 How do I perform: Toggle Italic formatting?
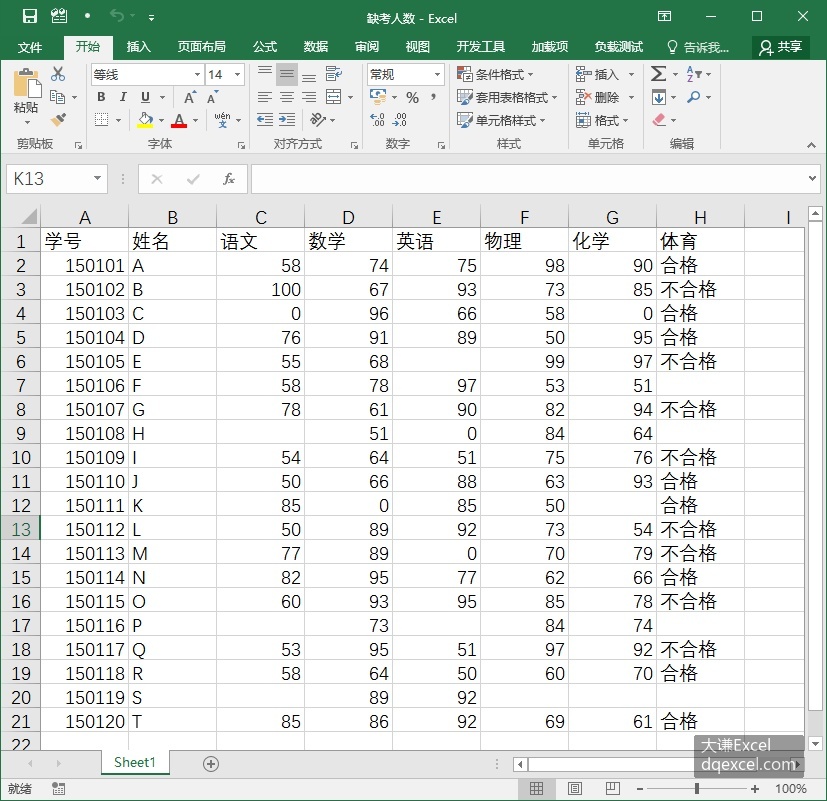tap(123, 96)
